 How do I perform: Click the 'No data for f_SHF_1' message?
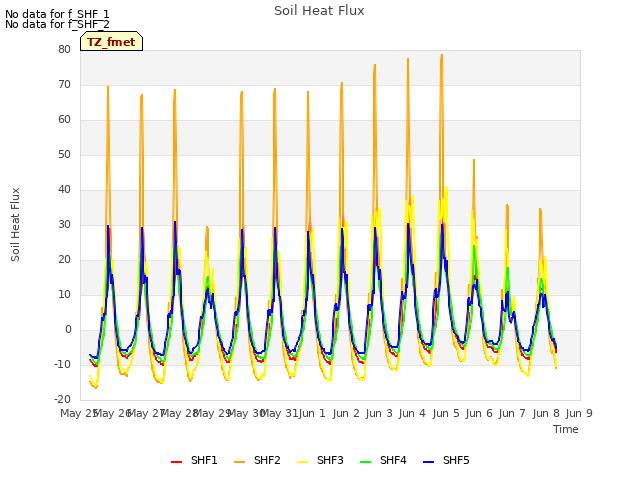(x=57, y=14)
